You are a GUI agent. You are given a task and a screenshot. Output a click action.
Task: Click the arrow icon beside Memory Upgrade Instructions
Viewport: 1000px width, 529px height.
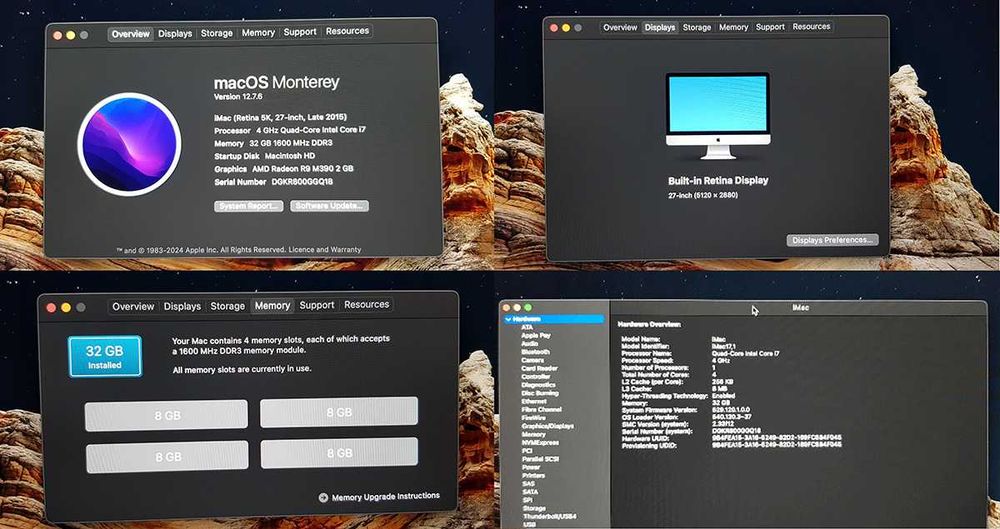pos(323,497)
